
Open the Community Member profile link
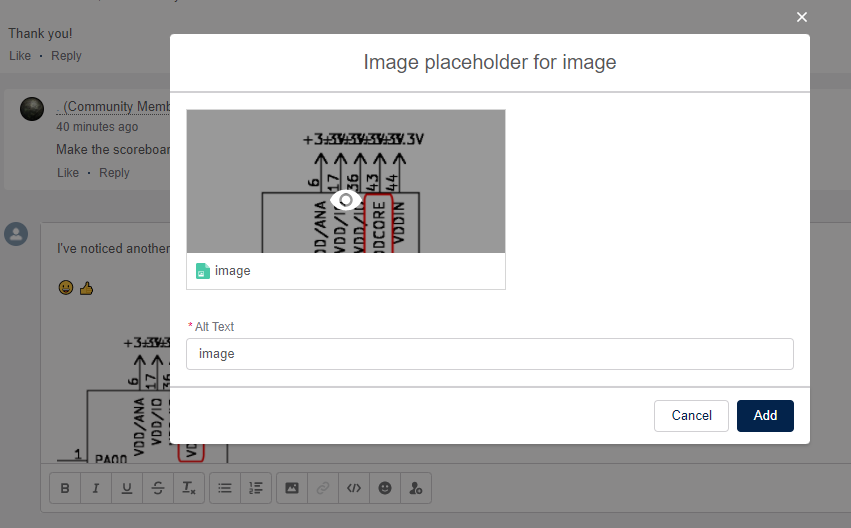point(113,107)
